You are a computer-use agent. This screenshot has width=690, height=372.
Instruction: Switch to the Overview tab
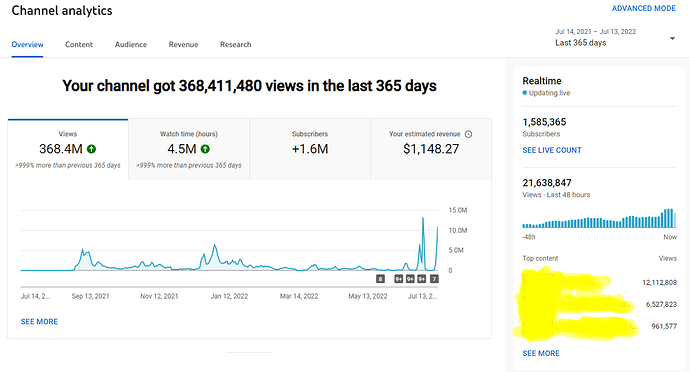(x=27, y=44)
